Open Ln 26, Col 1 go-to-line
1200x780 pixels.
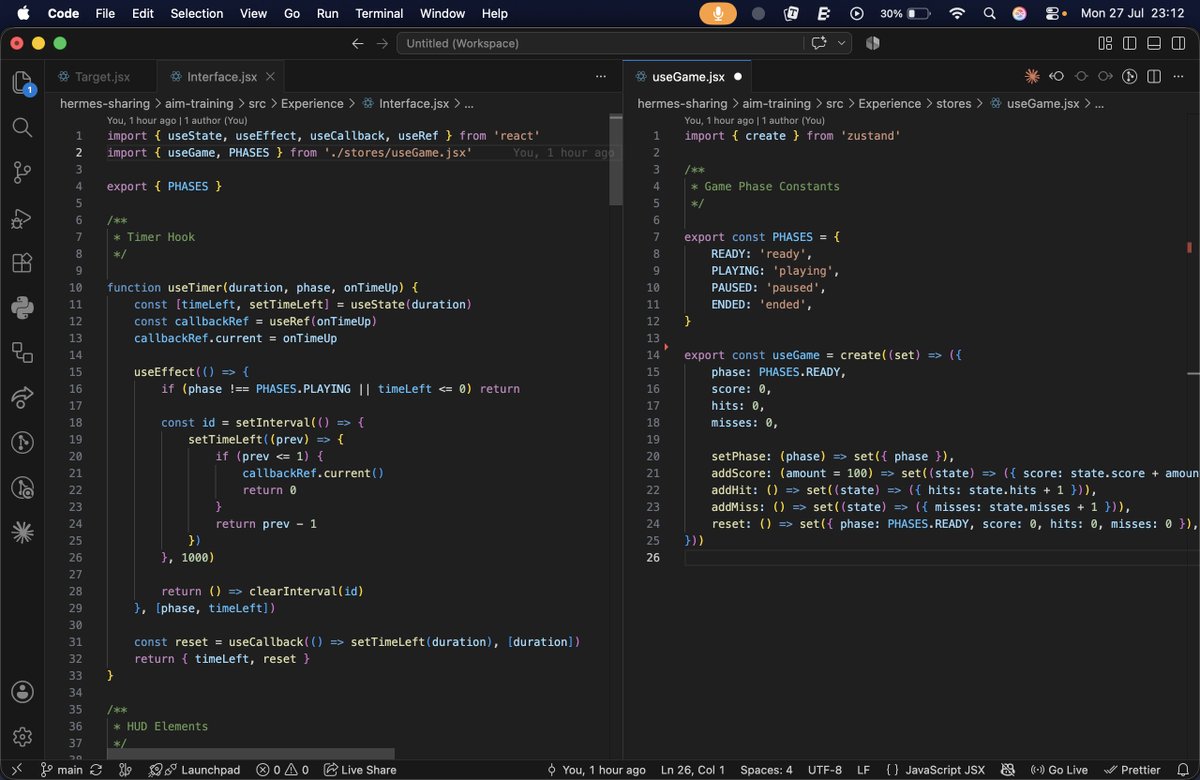(x=693, y=770)
